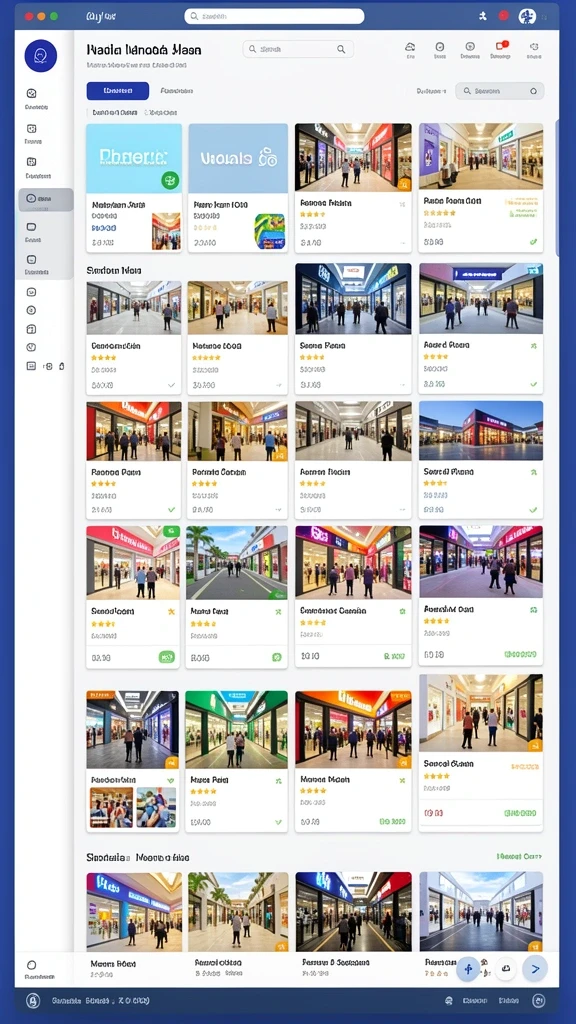Screen dimensions: 576x1024
Task: Click the floating blue plus button
Action: [x=468, y=968]
